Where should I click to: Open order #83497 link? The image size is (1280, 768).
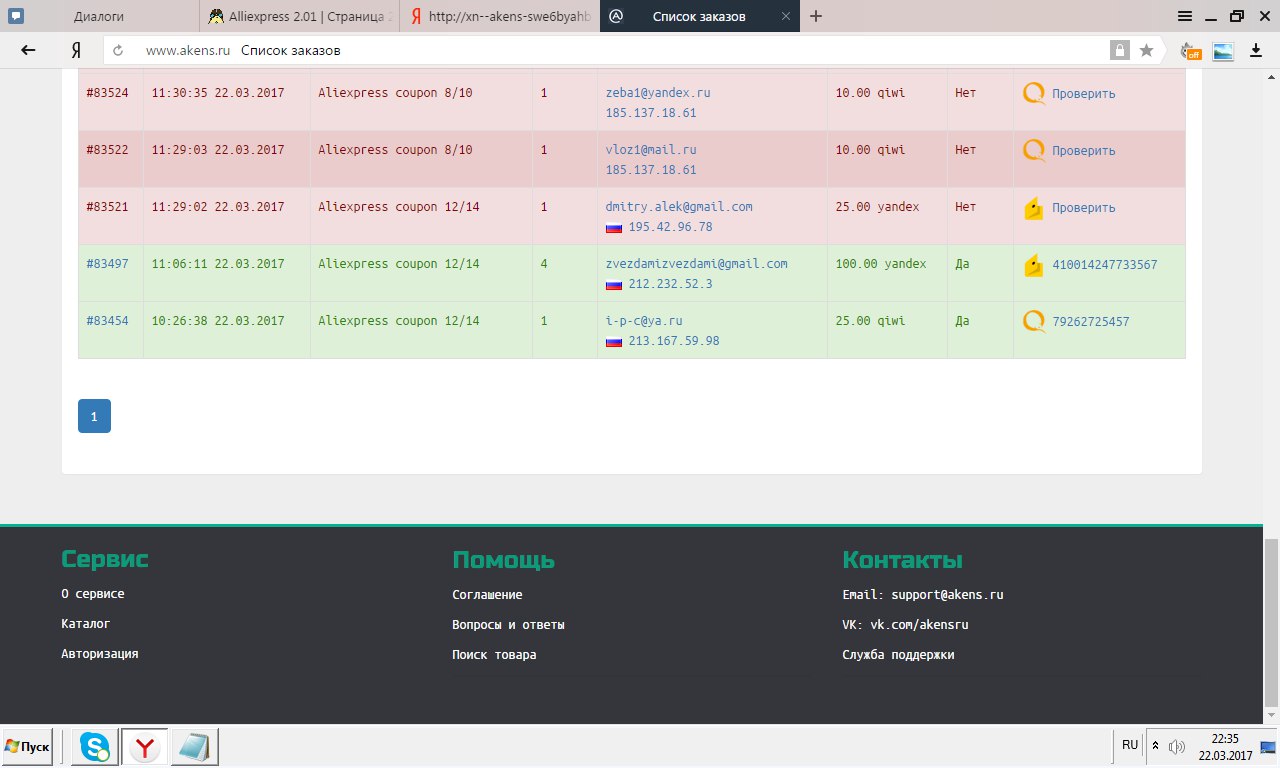[107, 264]
